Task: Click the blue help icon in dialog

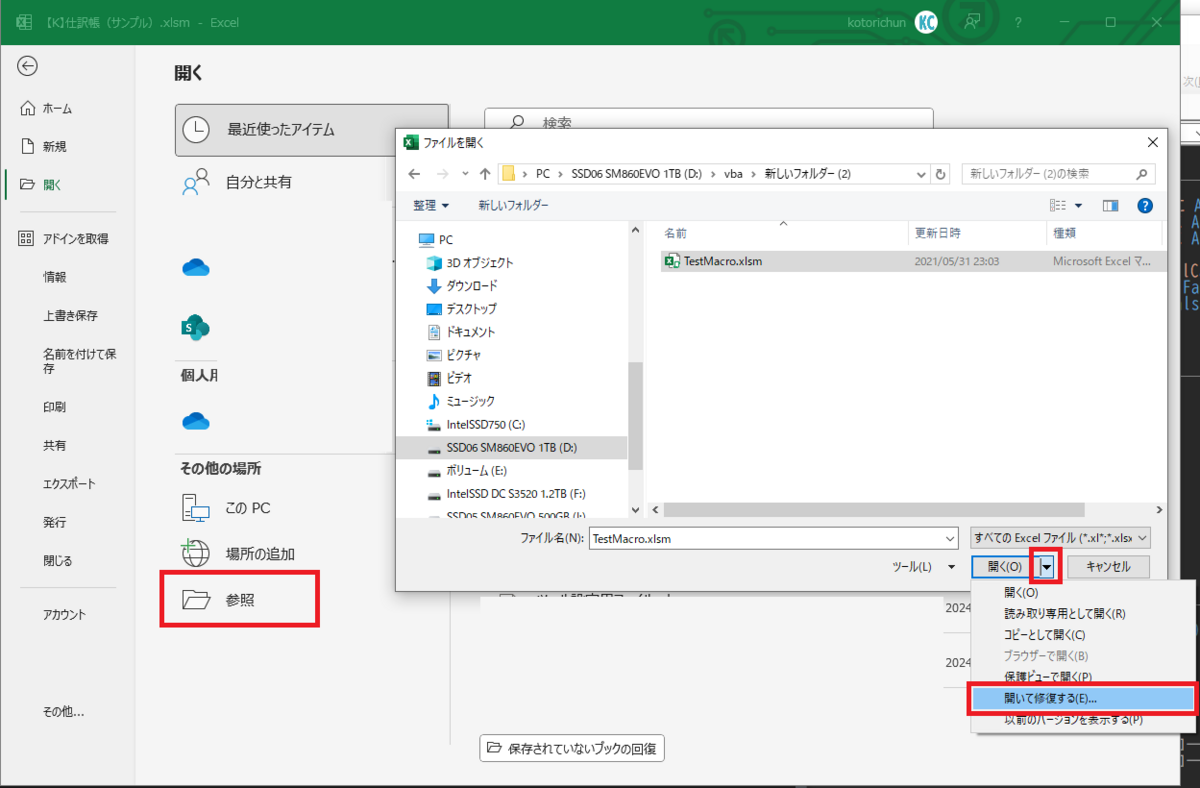Action: 1145,206
